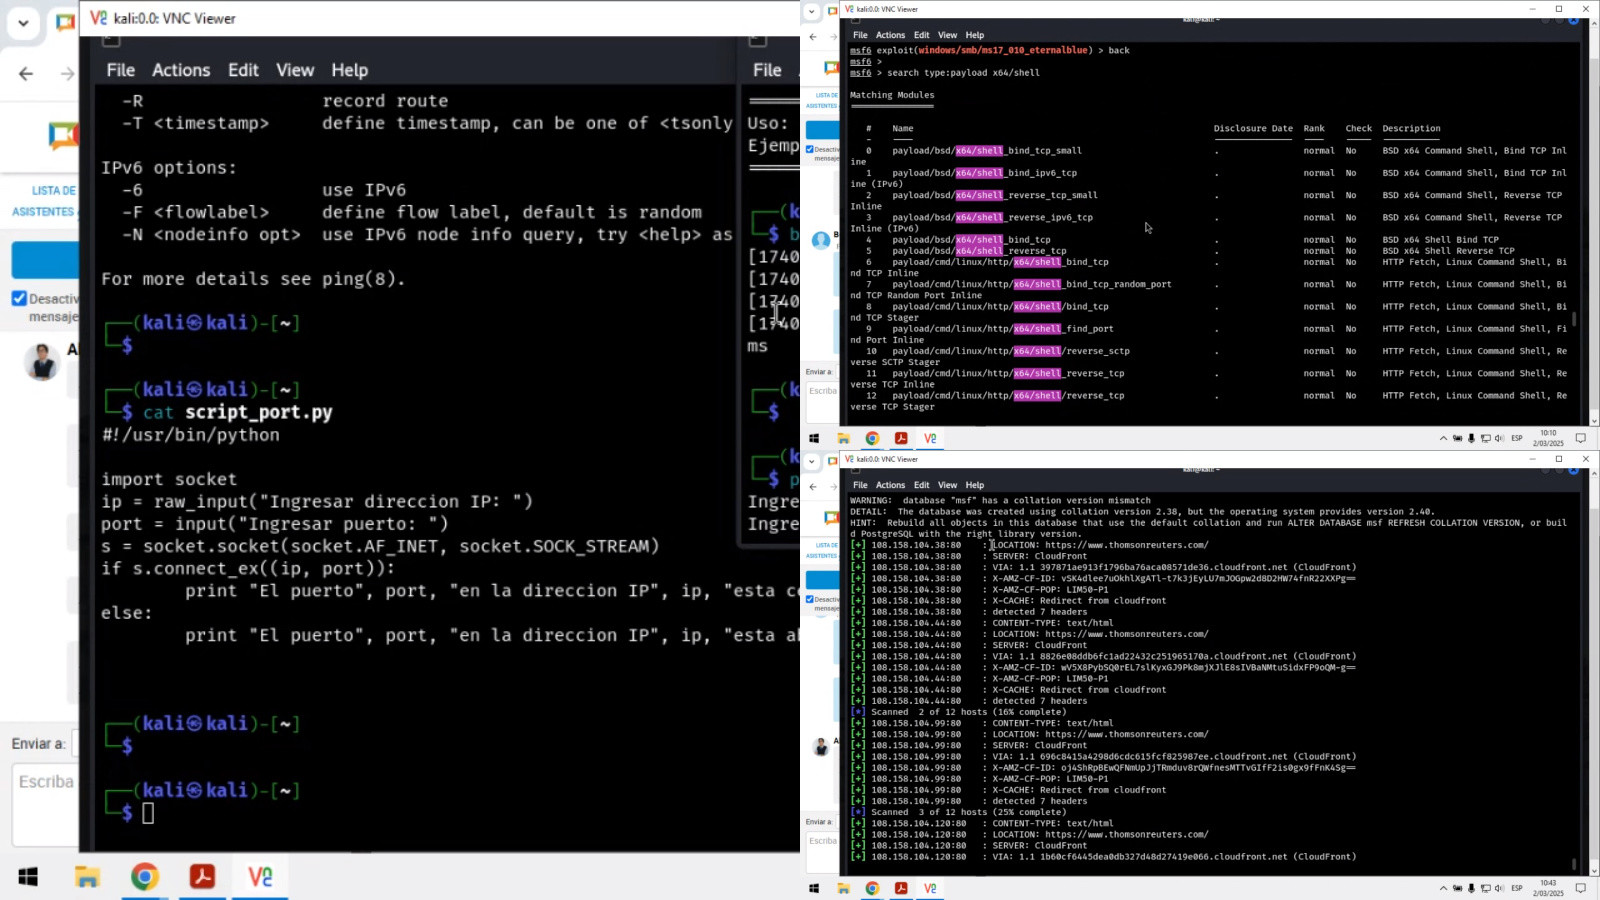Screen dimensions: 1600x900
Task: Click the volume tray icon in the 10:10 taskbar
Action: (x=1498, y=438)
